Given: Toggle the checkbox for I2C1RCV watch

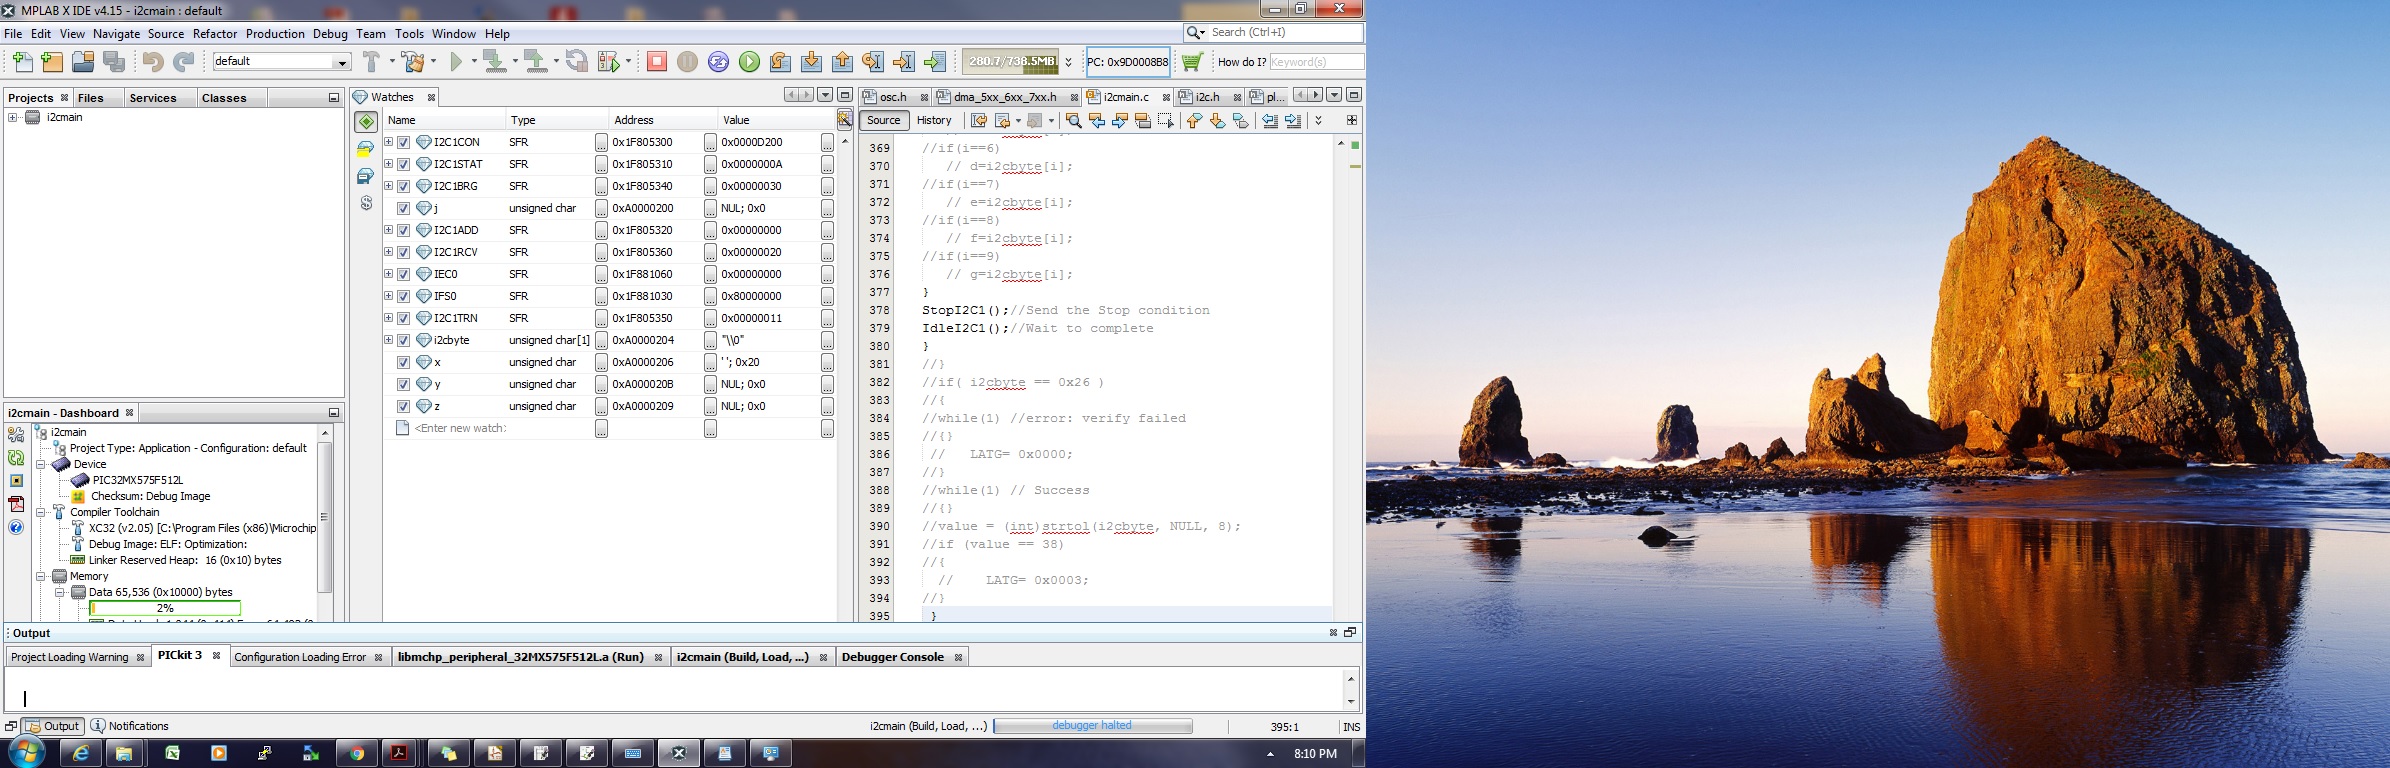Looking at the screenshot, I should pyautogui.click(x=403, y=252).
